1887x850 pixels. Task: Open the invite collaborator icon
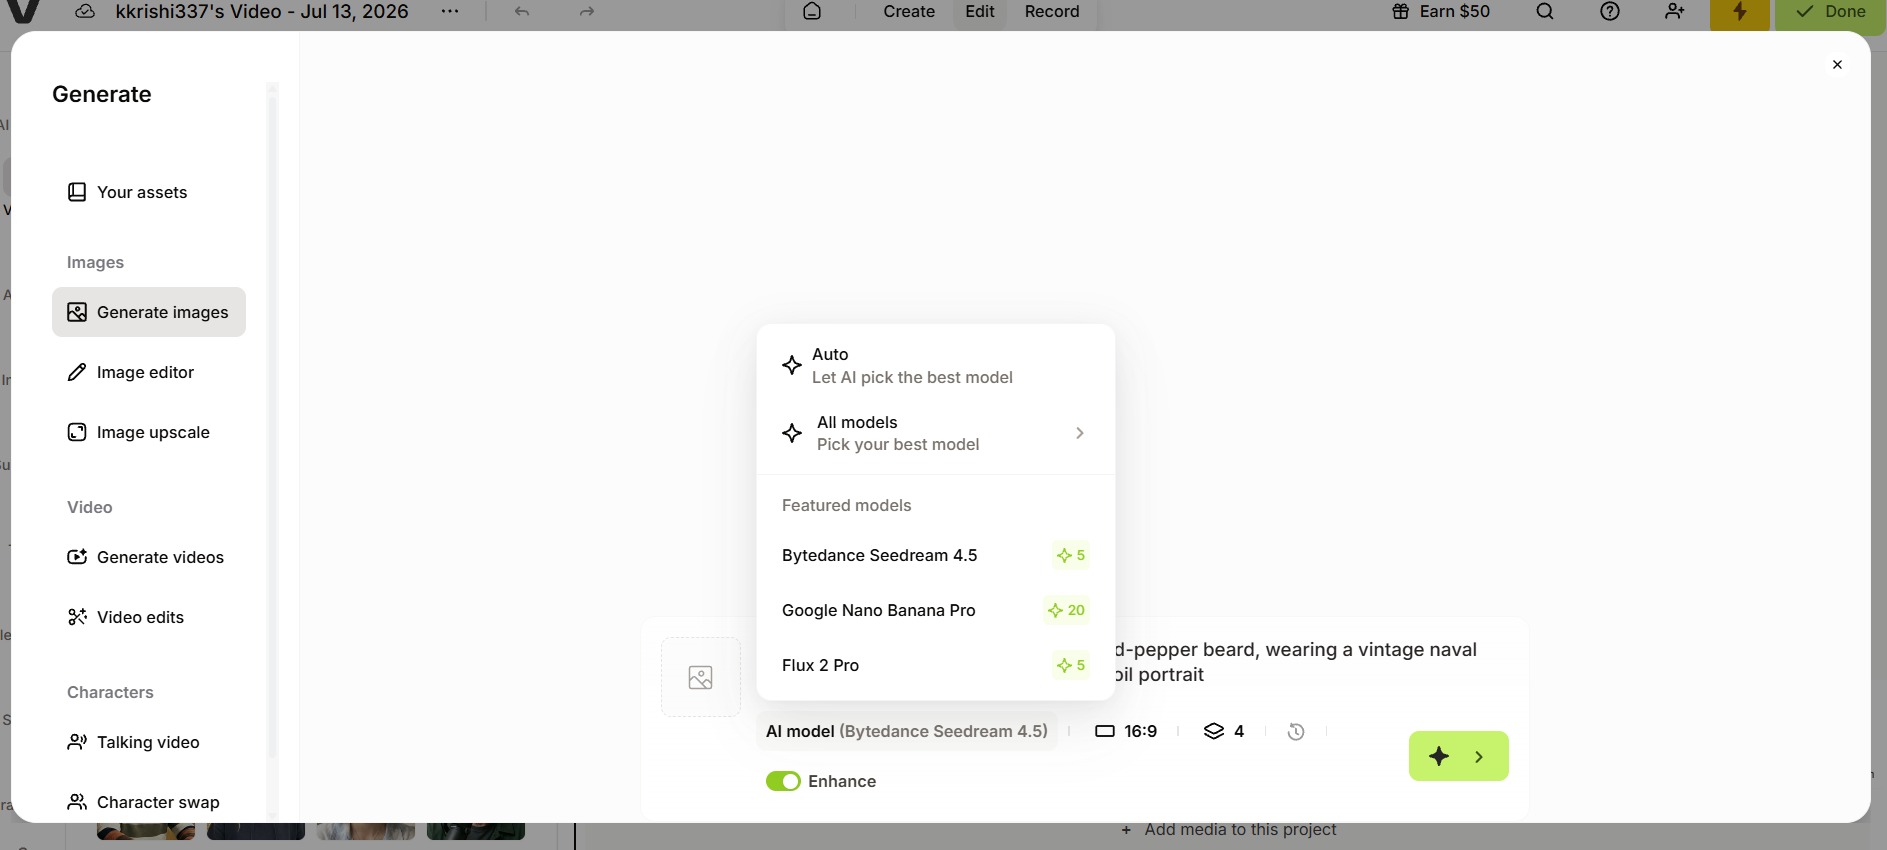click(x=1675, y=12)
